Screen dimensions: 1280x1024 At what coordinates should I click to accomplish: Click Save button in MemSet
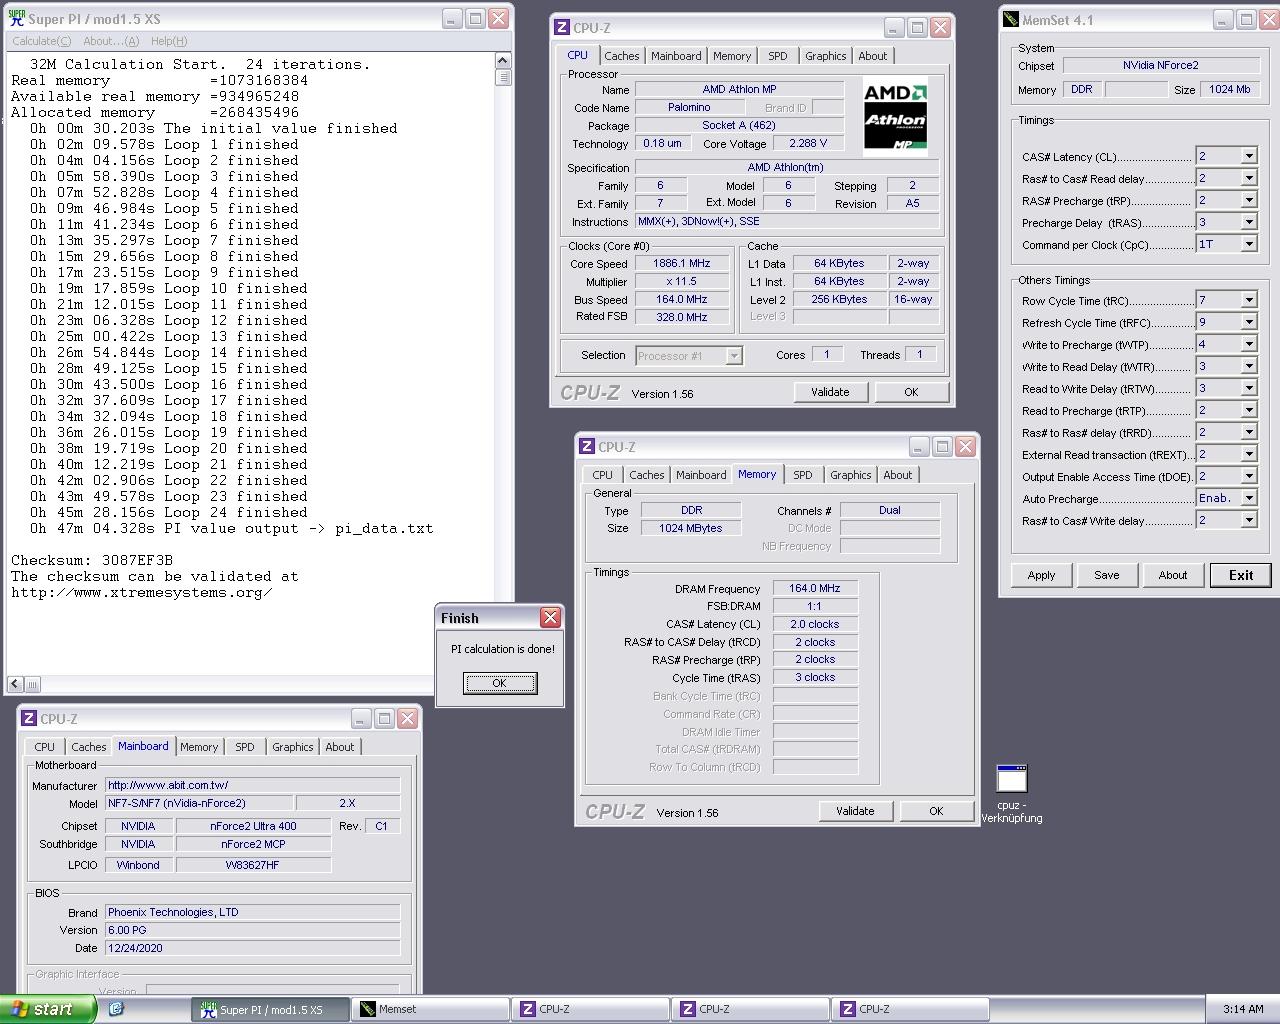click(x=1107, y=575)
